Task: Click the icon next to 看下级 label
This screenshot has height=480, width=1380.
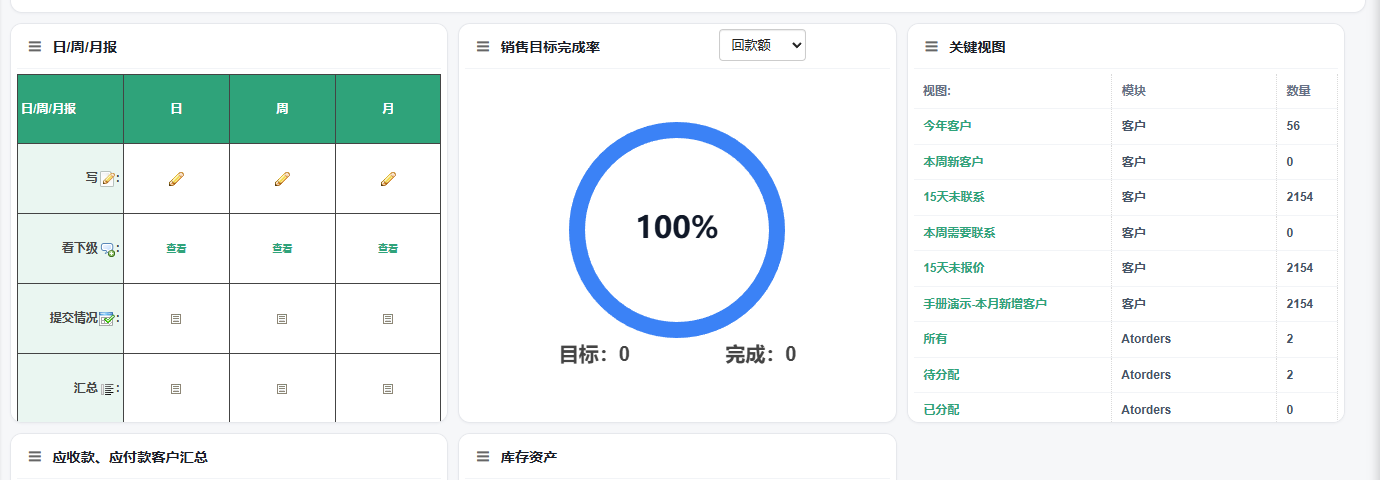Action: point(108,249)
